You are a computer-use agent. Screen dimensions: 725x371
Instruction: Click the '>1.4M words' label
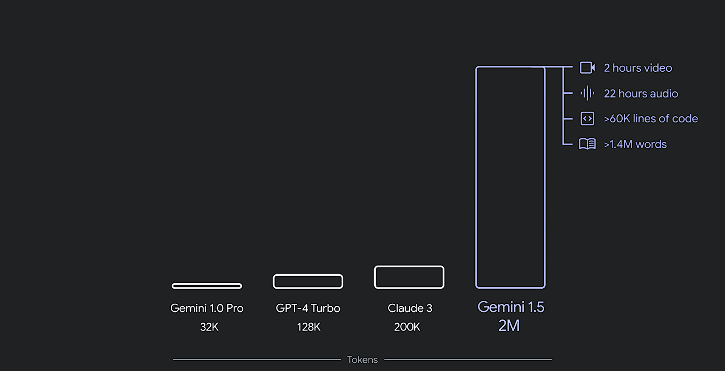point(635,144)
